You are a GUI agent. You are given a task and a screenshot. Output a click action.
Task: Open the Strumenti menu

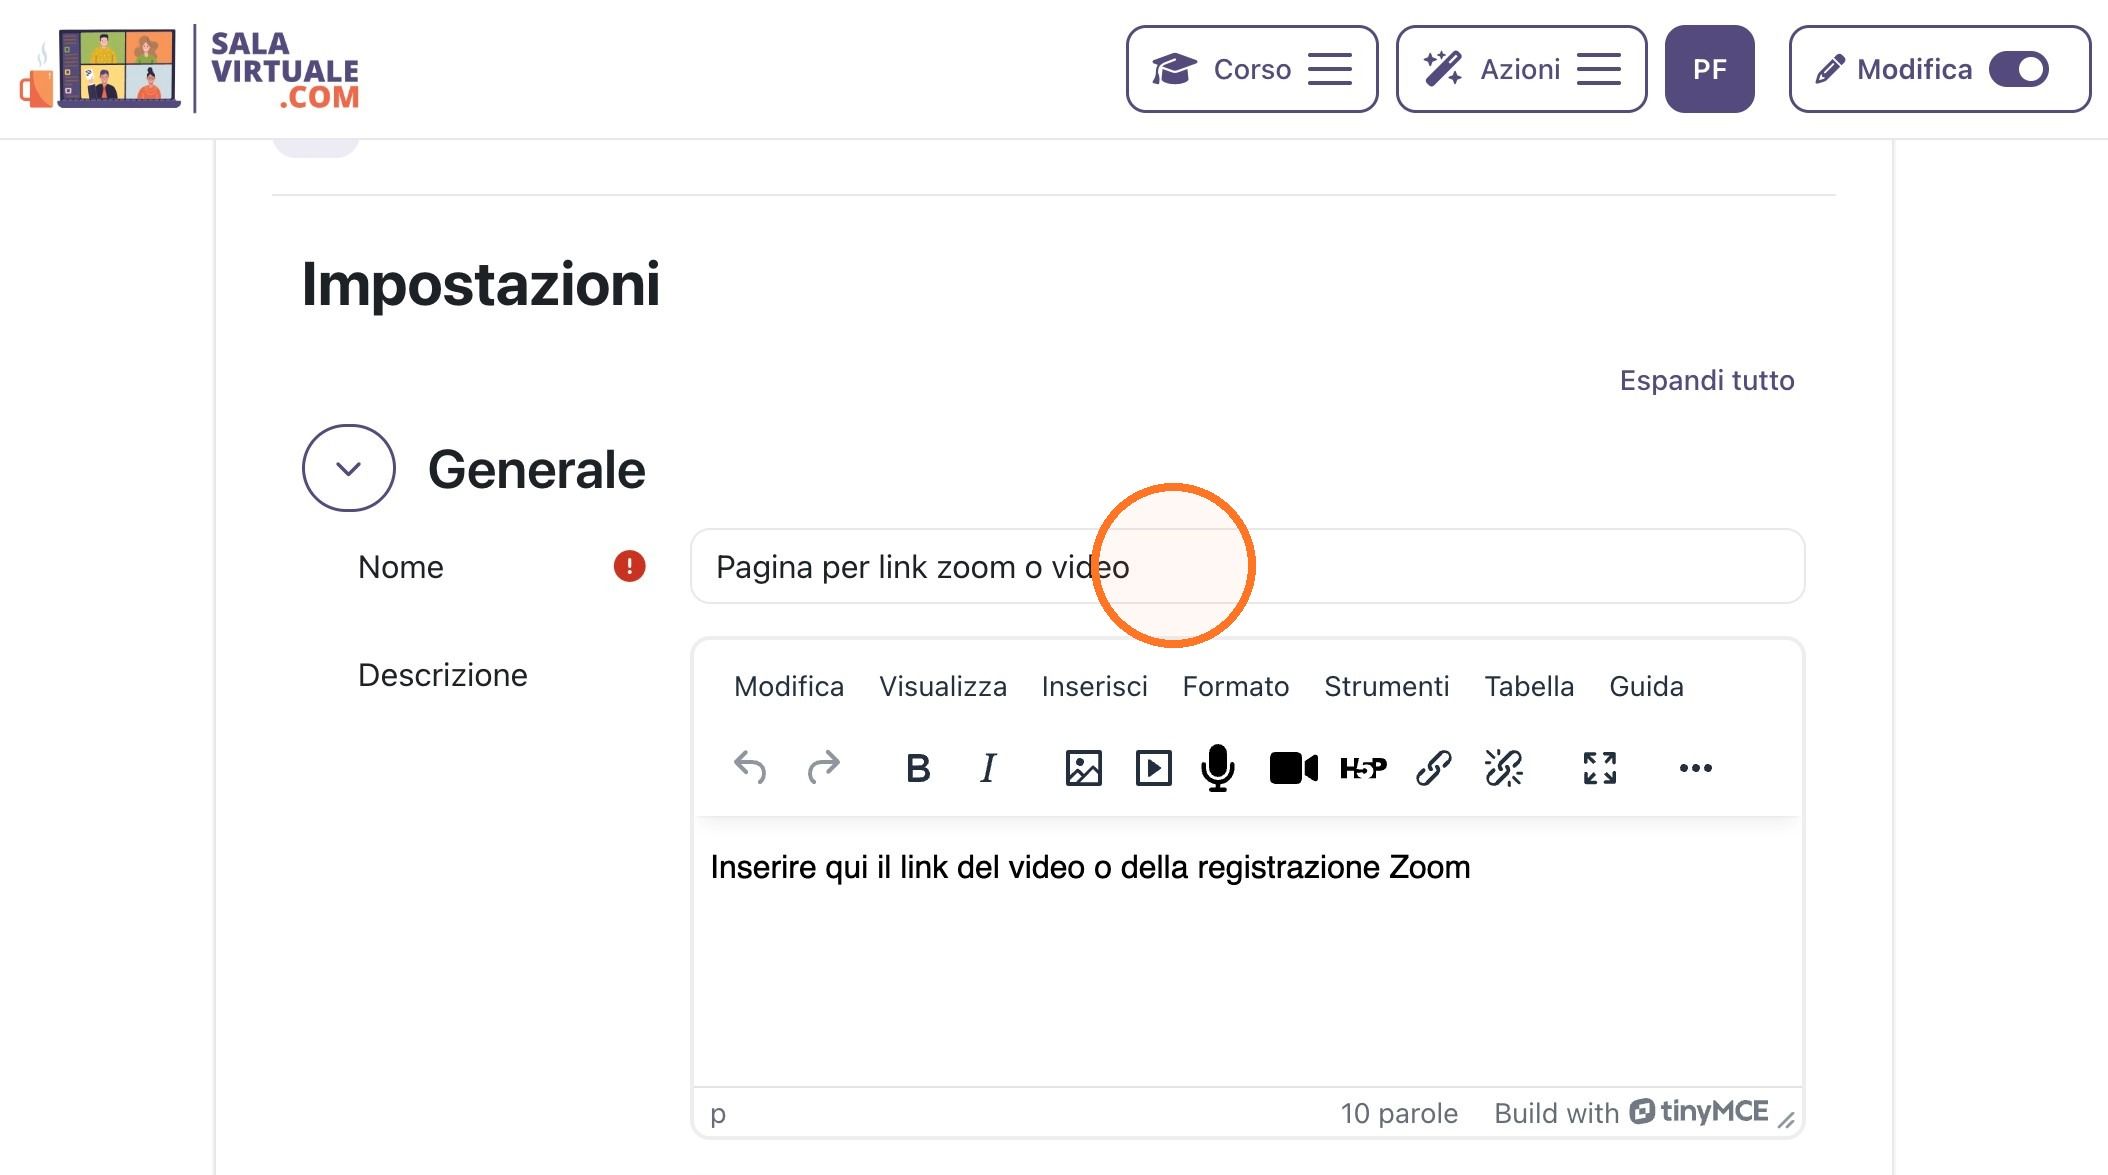1386,686
